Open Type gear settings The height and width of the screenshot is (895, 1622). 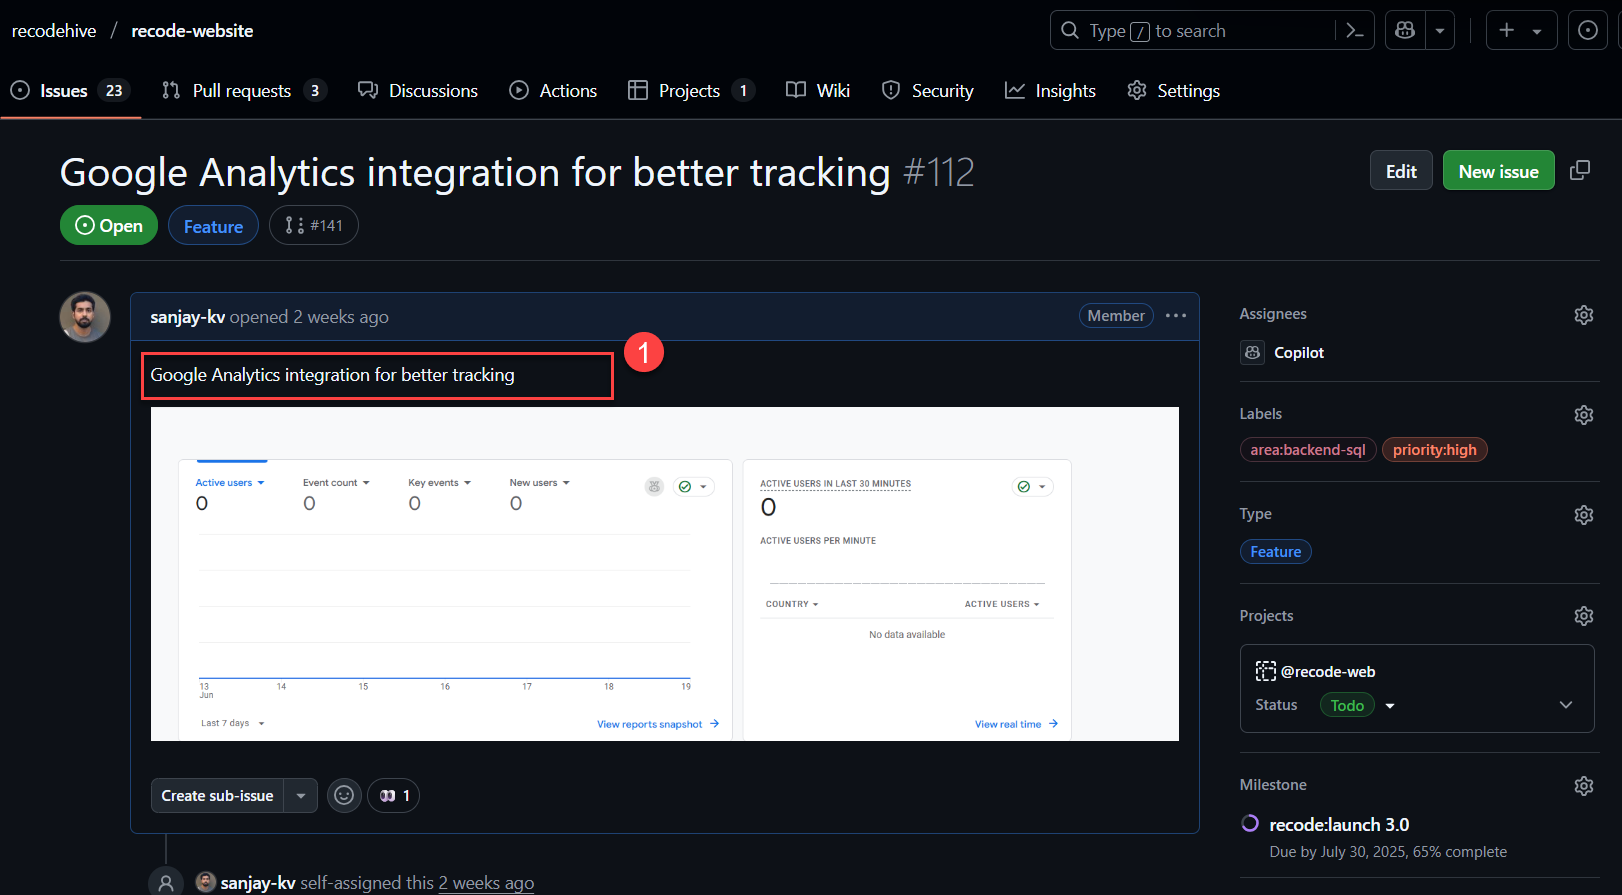1584,515
